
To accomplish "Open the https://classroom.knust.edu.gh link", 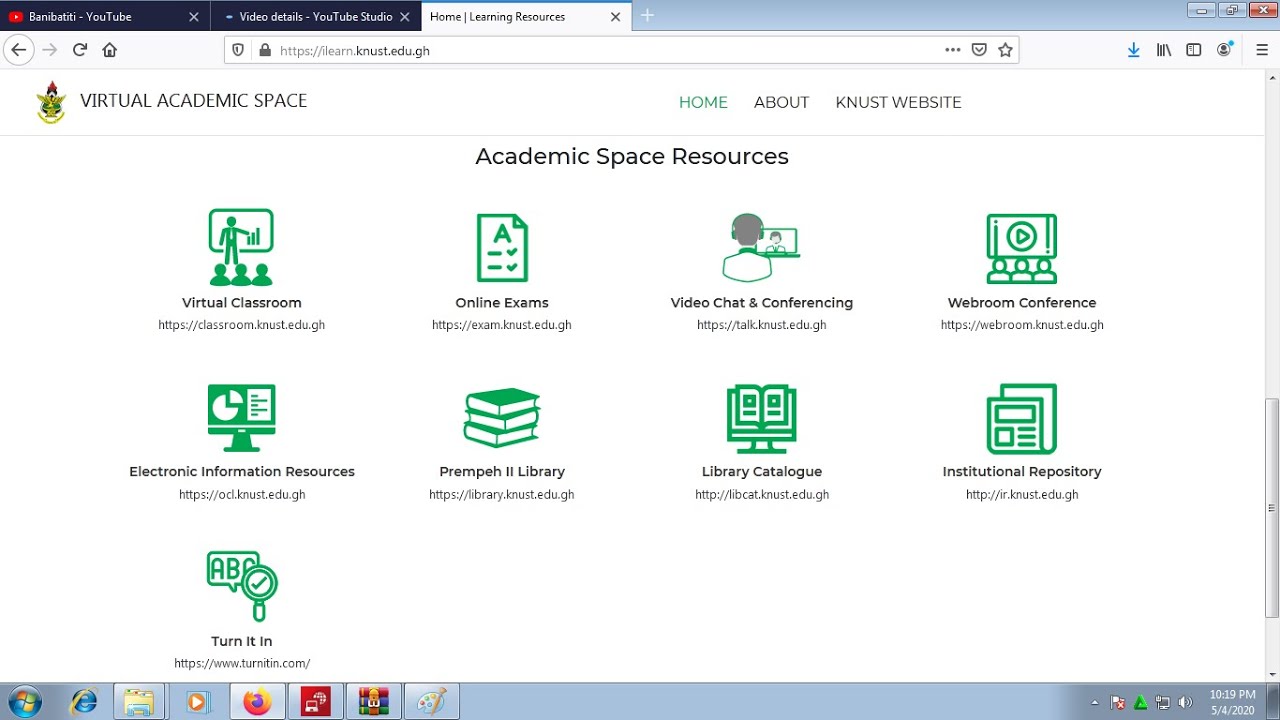I will 241,325.
